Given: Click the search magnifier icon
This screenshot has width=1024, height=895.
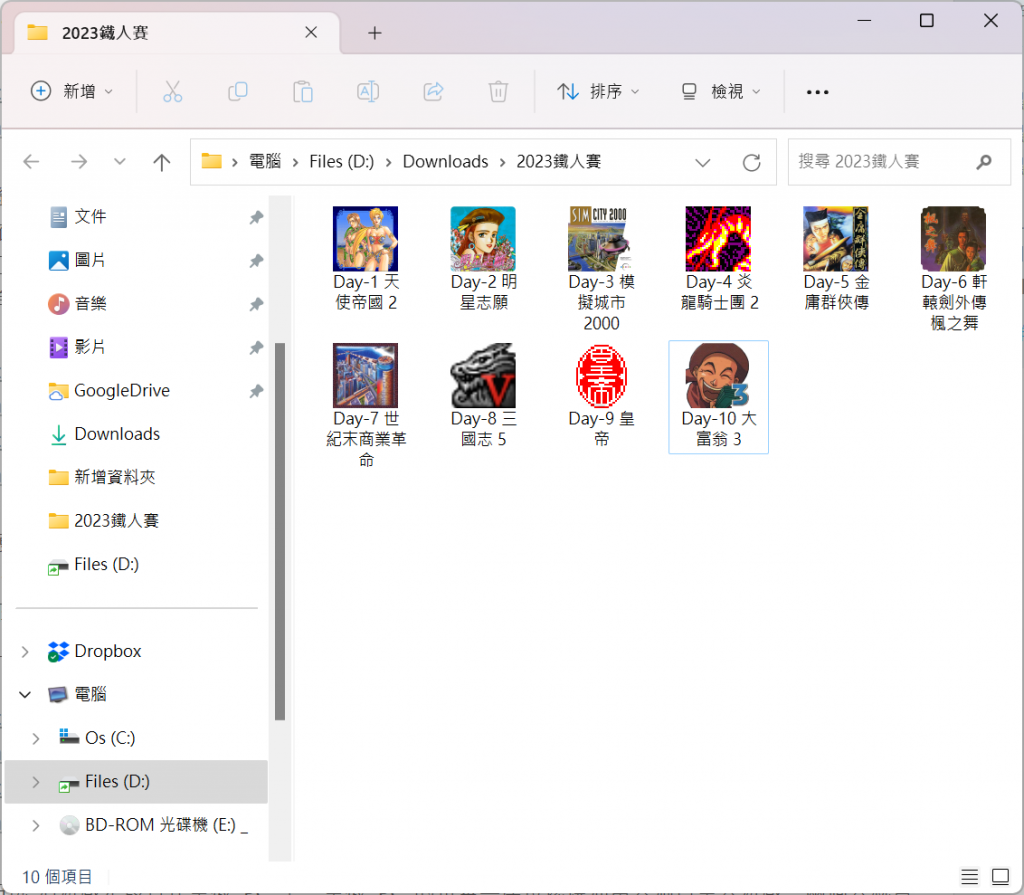Looking at the screenshot, I should [984, 161].
